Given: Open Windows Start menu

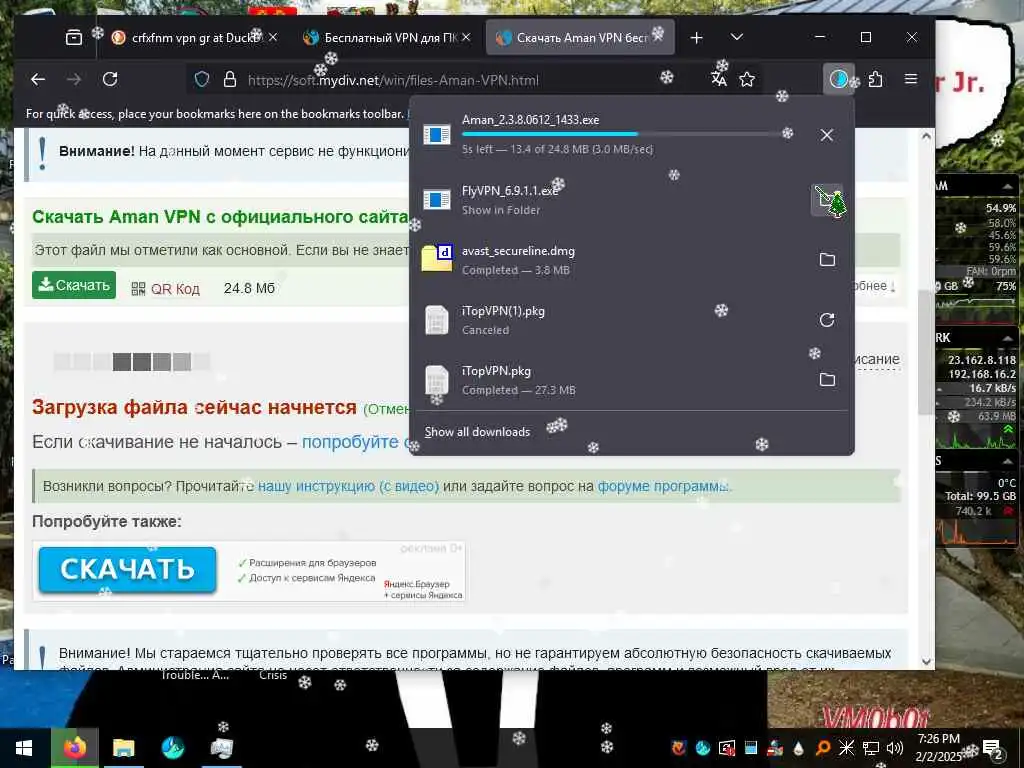Looking at the screenshot, I should (x=24, y=748).
